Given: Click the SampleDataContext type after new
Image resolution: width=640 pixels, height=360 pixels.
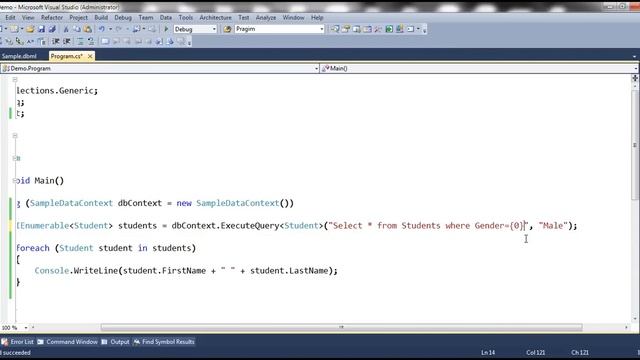Looking at the screenshot, I should tap(238, 203).
